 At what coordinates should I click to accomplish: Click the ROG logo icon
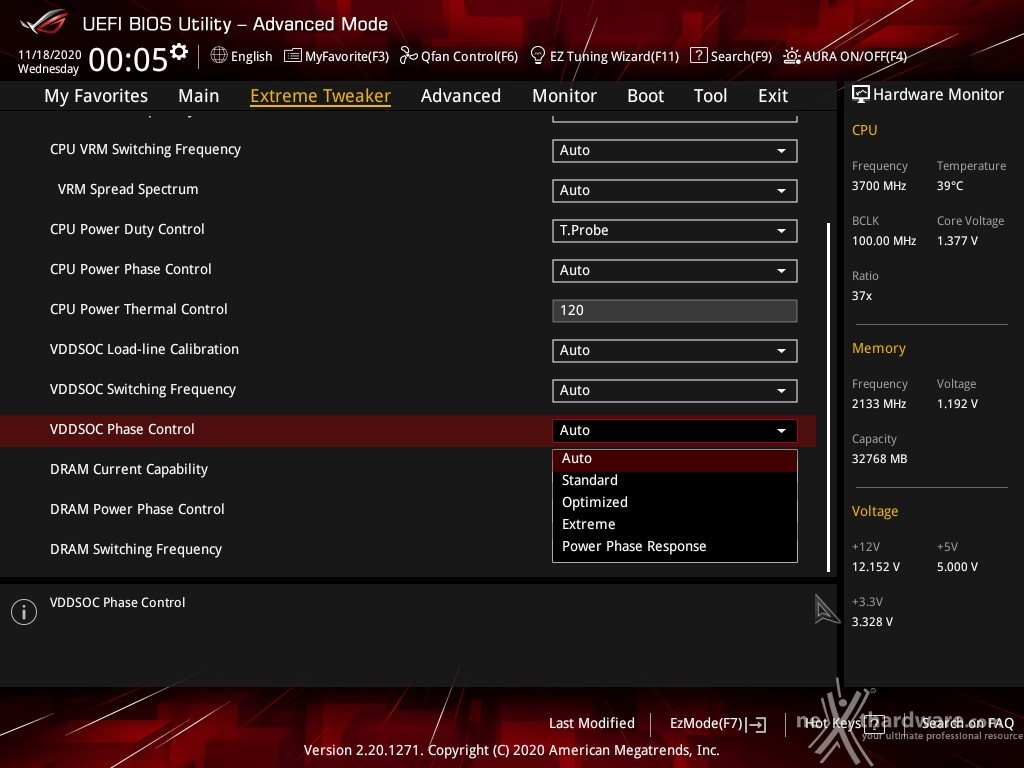pos(44,23)
